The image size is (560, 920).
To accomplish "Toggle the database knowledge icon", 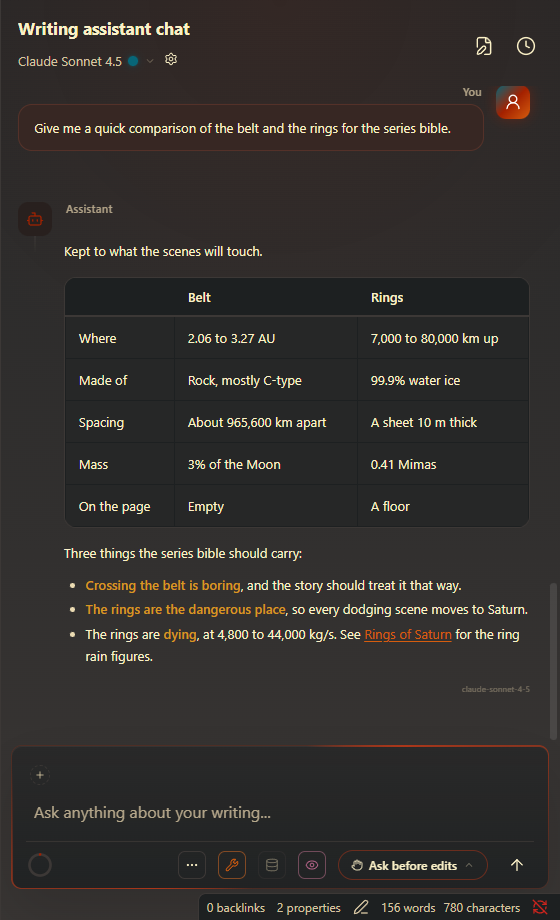I will [272, 865].
